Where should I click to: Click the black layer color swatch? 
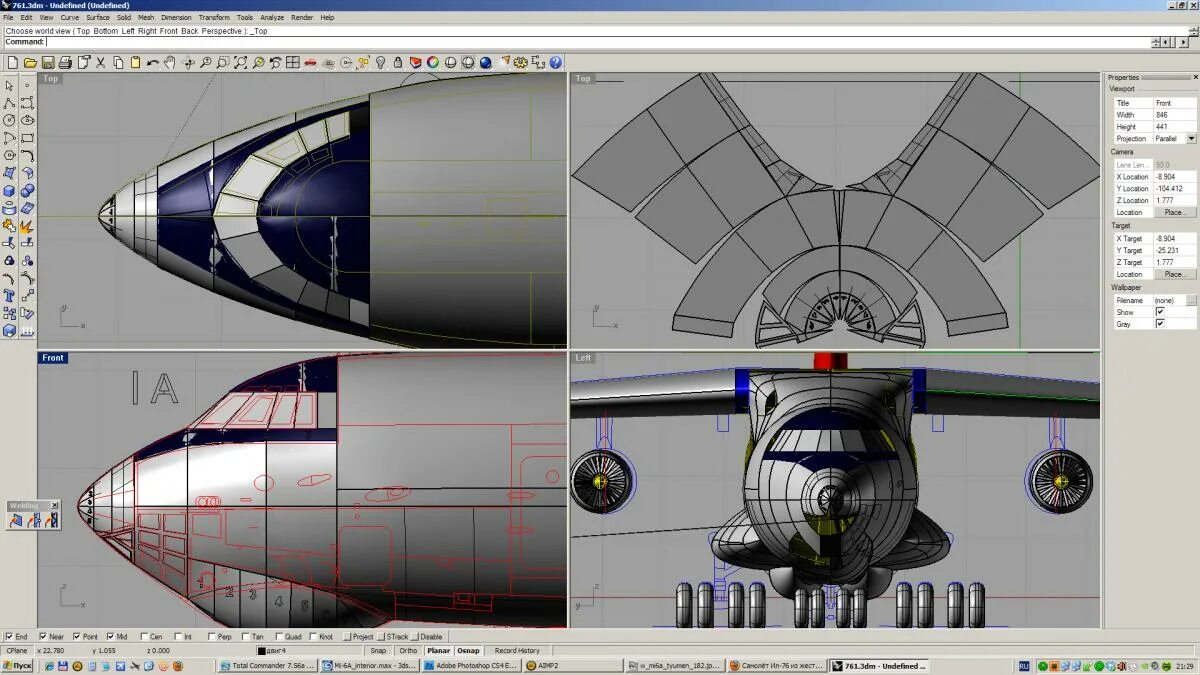pos(262,651)
